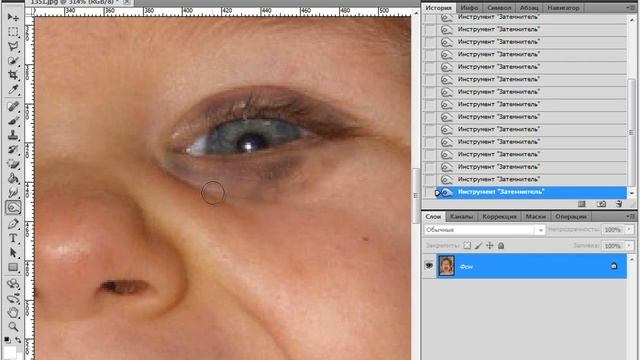Select the Pen tool
This screenshot has height=360, width=640.
(13, 224)
